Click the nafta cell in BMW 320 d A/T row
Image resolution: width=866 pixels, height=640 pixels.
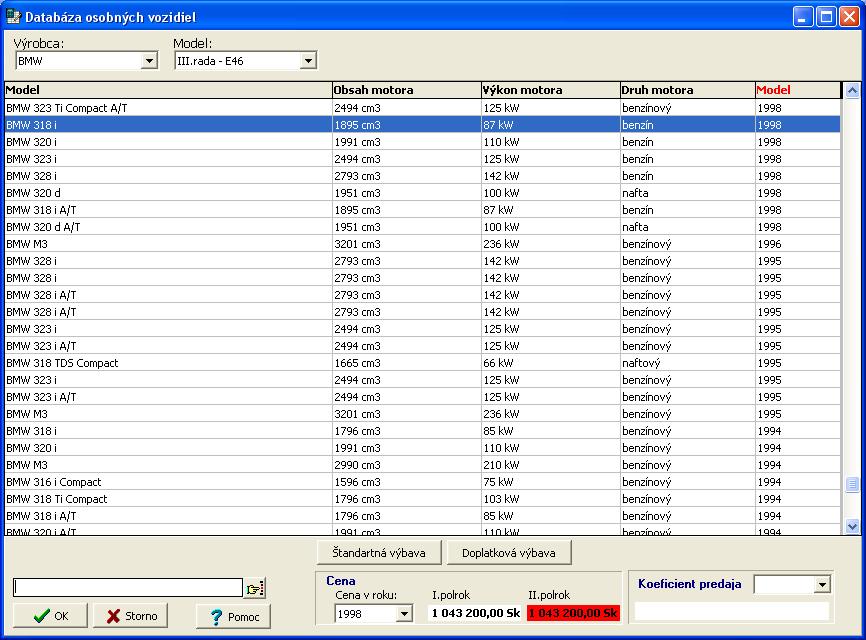pos(688,227)
